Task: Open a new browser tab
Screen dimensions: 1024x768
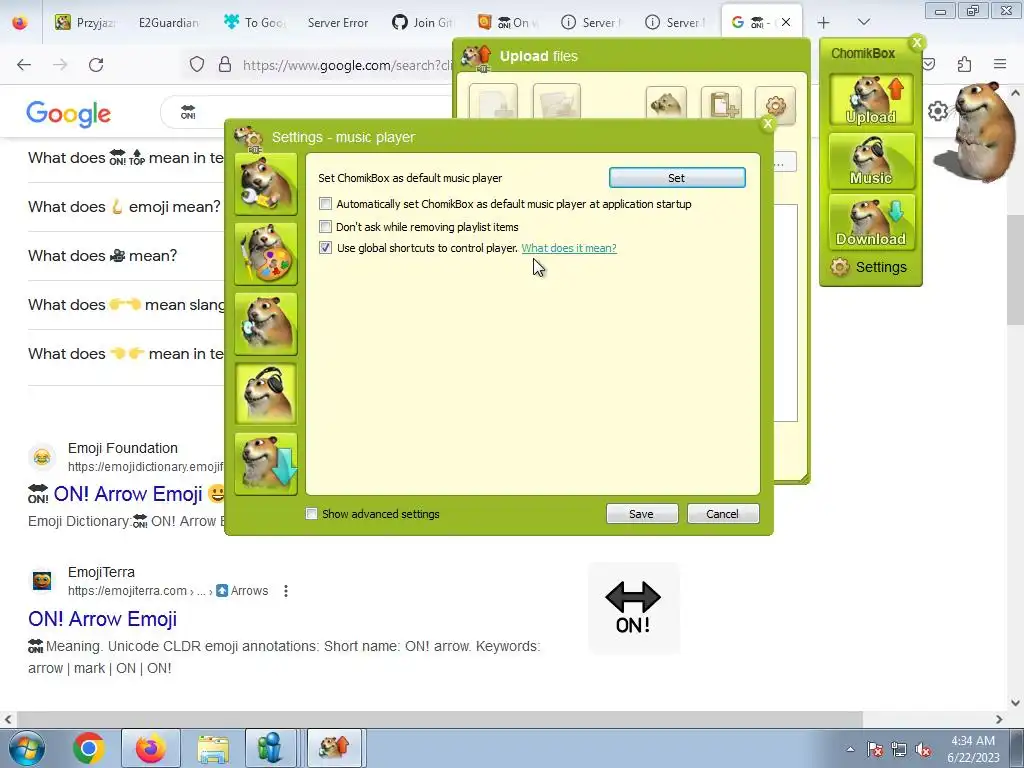Action: pyautogui.click(x=824, y=23)
